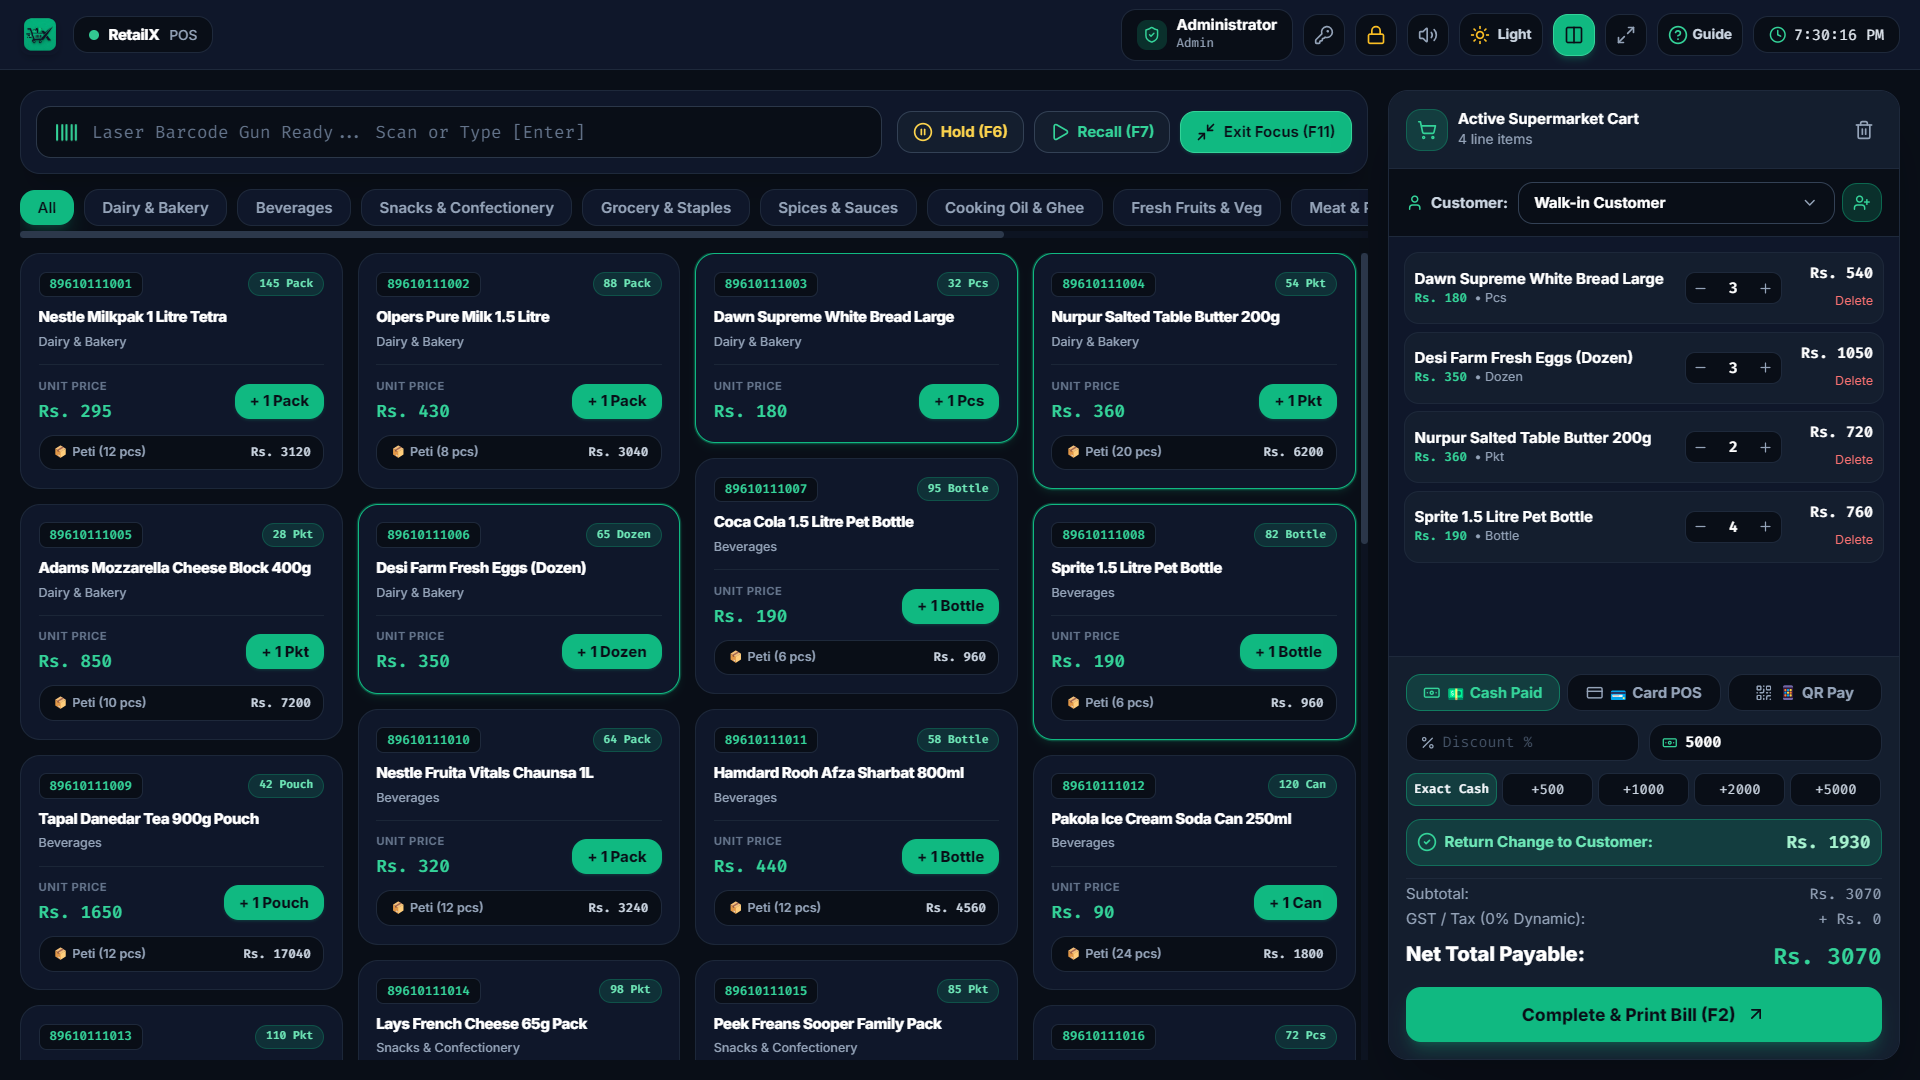1920x1080 pixels.
Task: Decrease Nurpur Salted Butter cart quantity
Action: (x=1701, y=448)
